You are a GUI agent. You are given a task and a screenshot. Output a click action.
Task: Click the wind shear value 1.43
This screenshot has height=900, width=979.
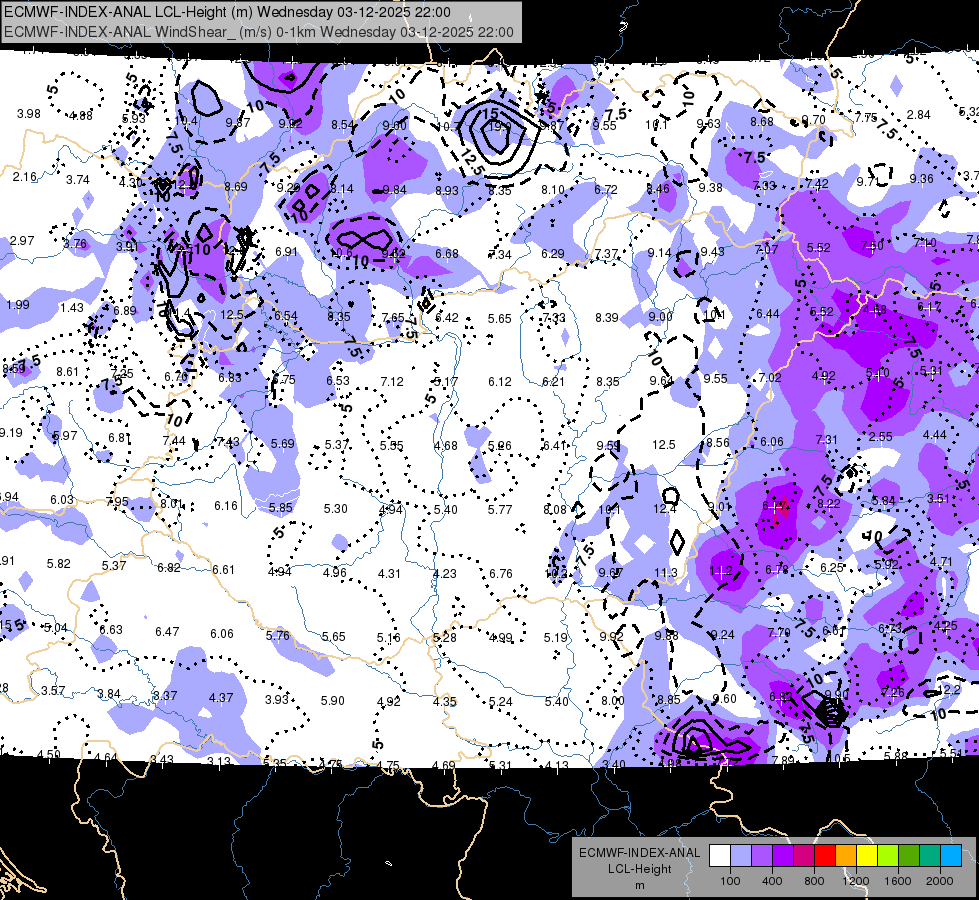pos(72,307)
